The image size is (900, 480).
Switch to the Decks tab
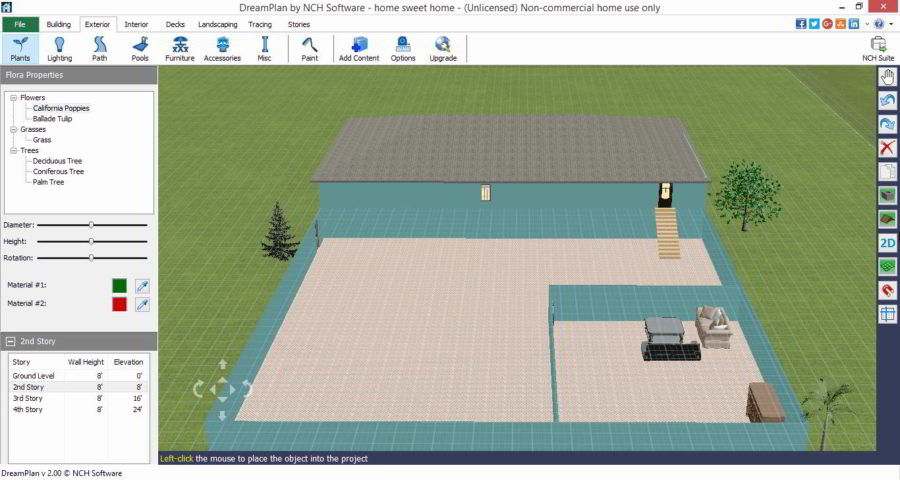(x=175, y=24)
